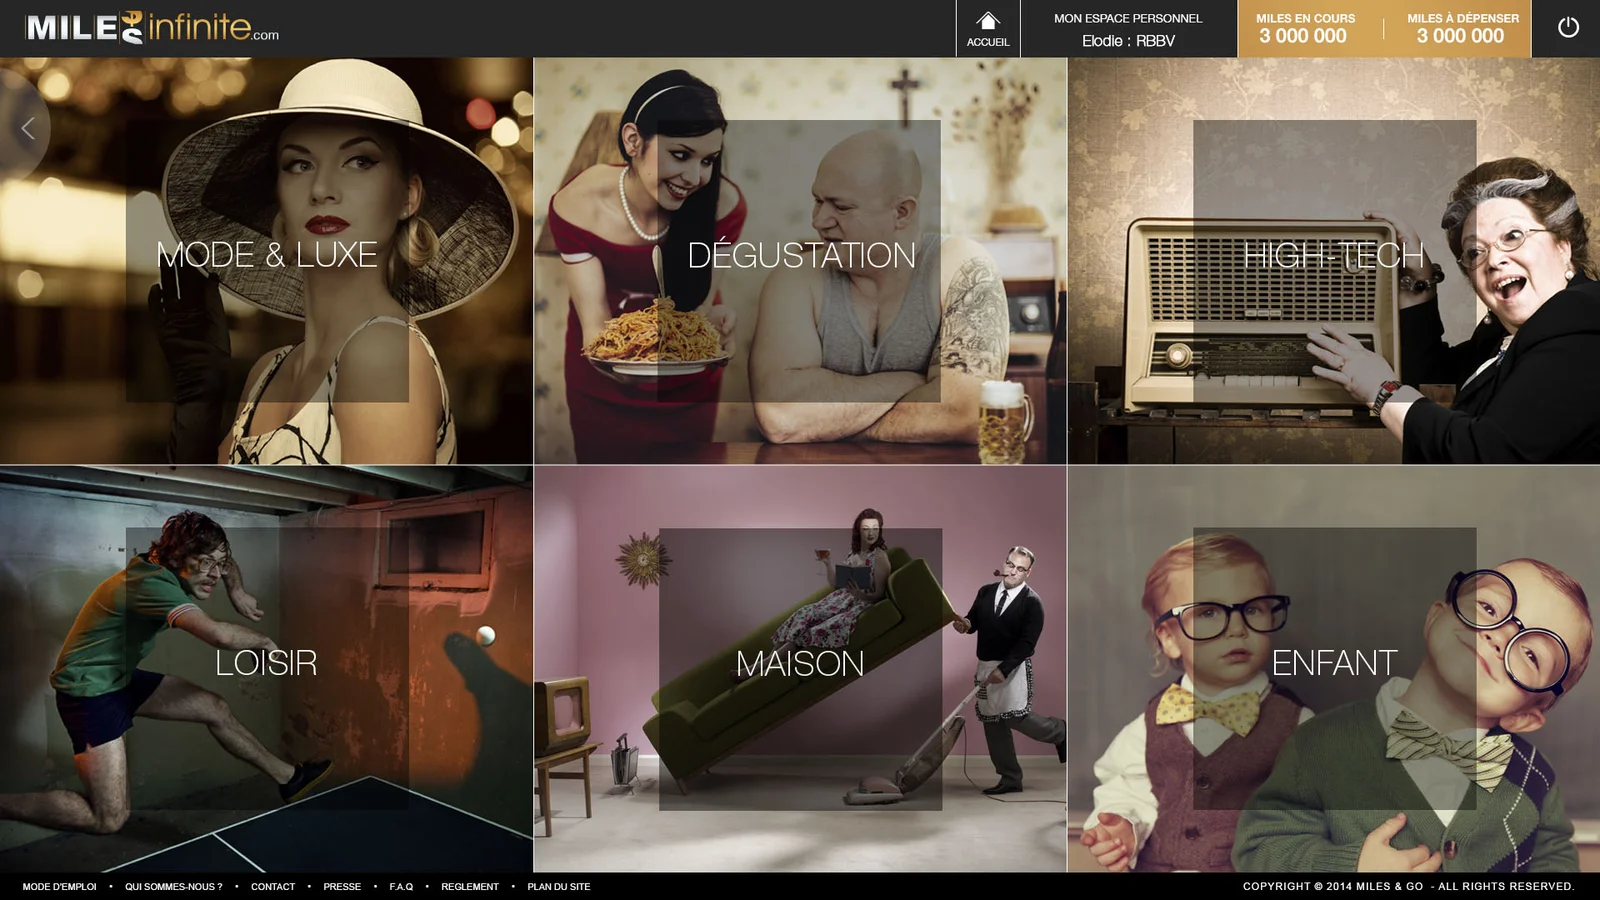Open the Mode d'emploi footer link

(x=60, y=887)
